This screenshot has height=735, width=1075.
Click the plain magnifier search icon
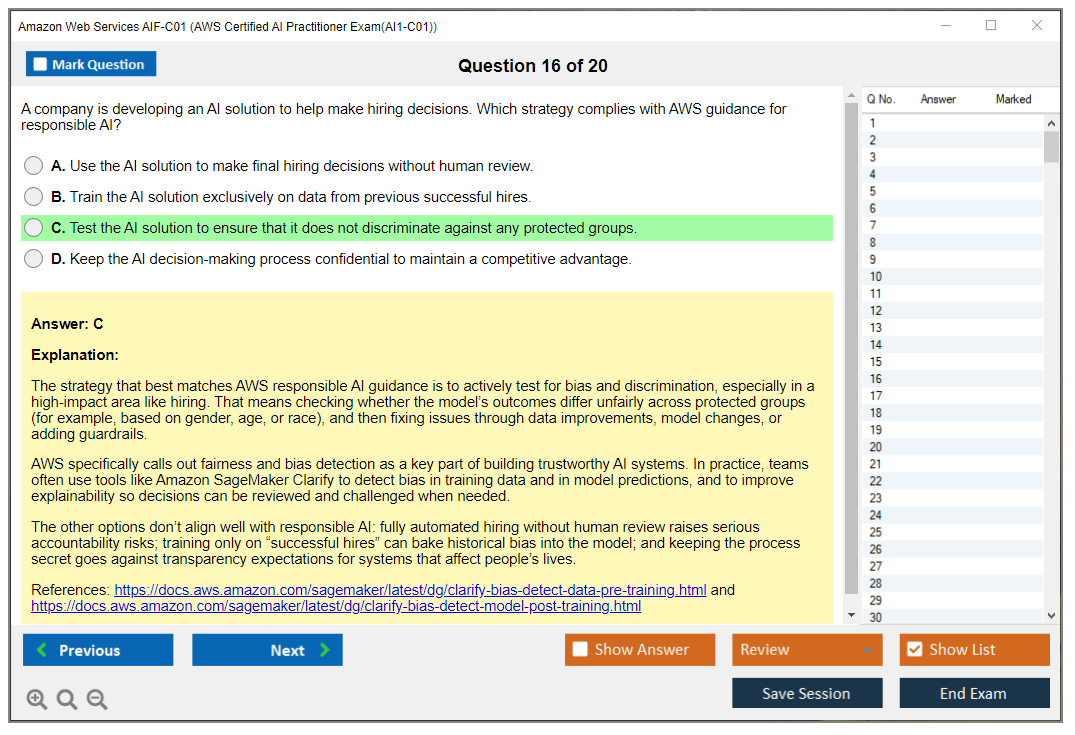pyautogui.click(x=67, y=699)
